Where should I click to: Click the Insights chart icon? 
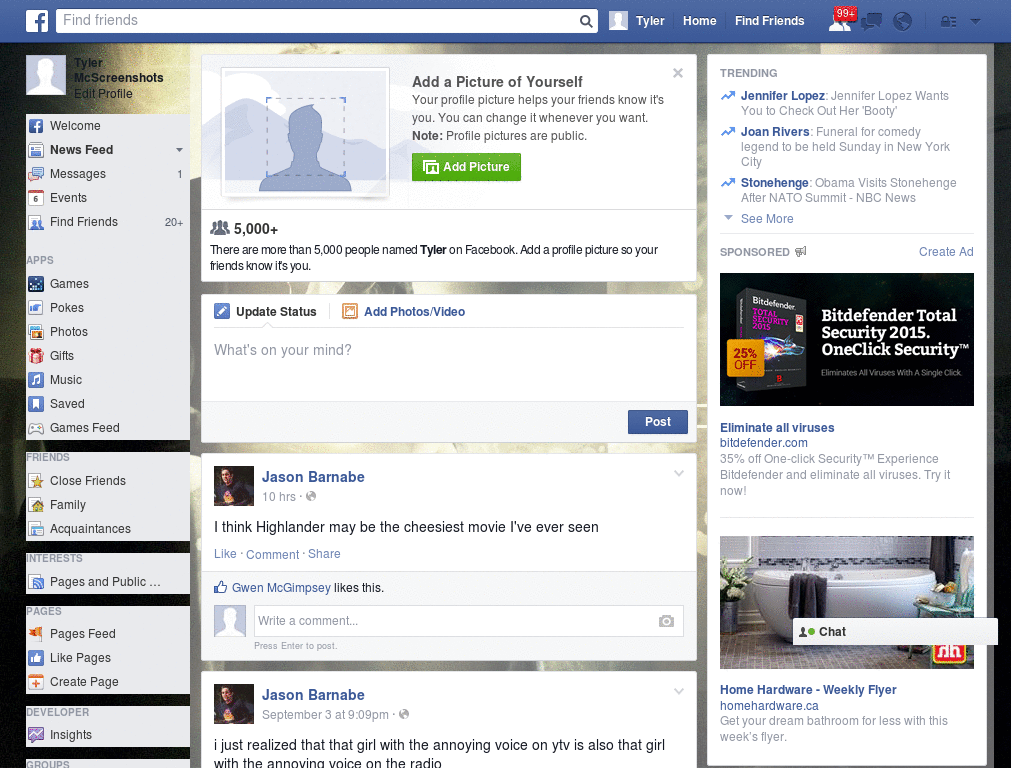click(36, 735)
